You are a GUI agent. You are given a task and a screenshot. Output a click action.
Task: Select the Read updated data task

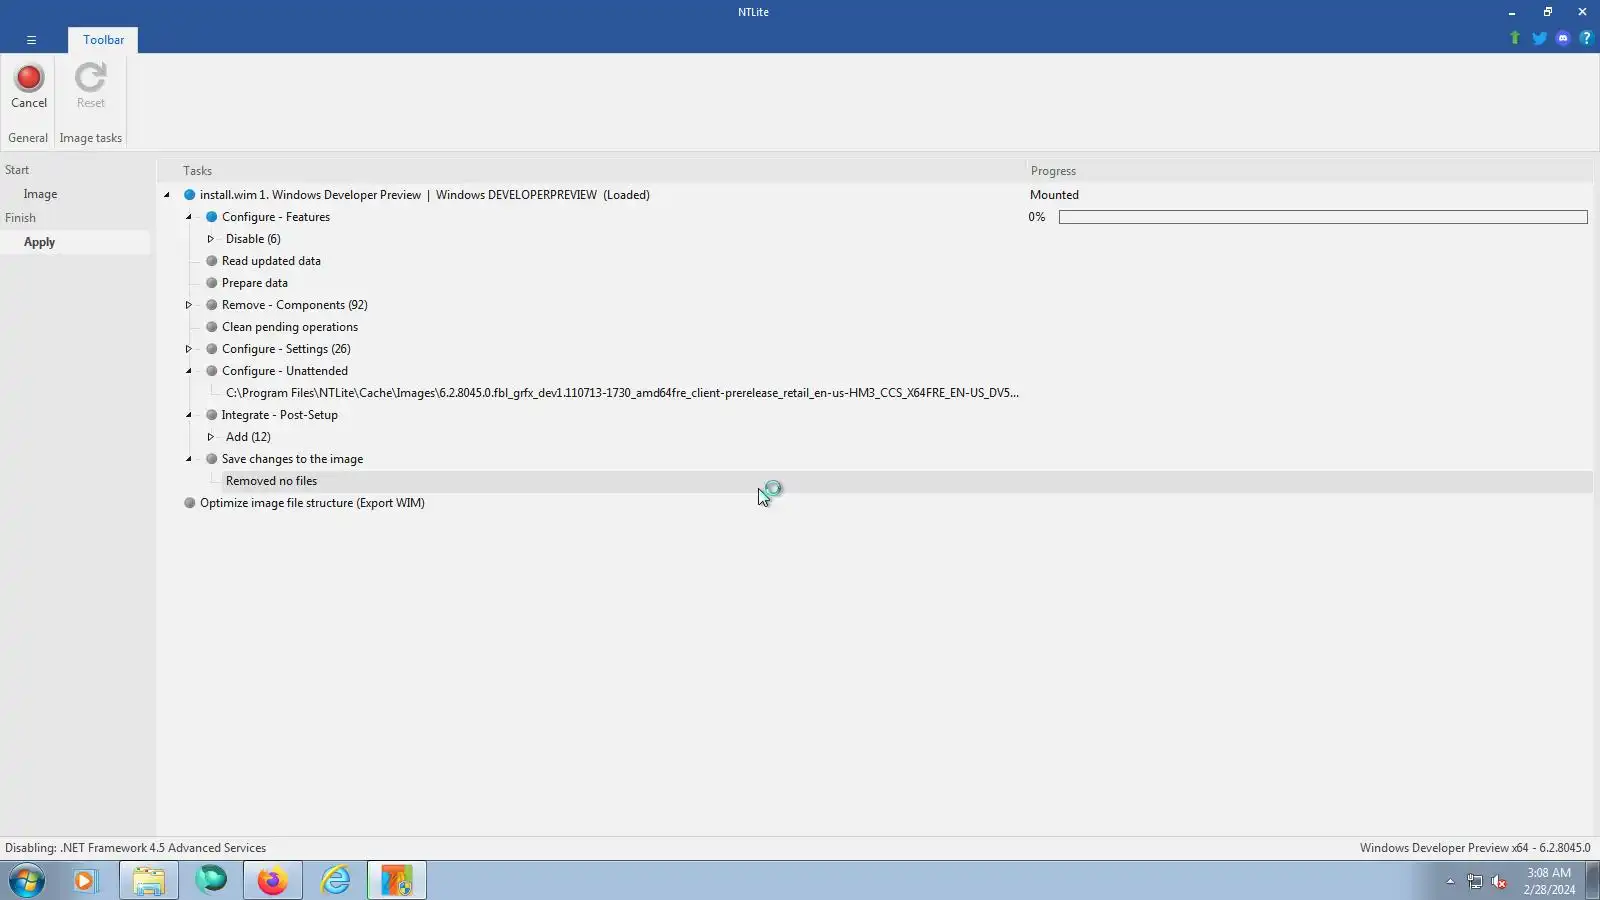(271, 261)
